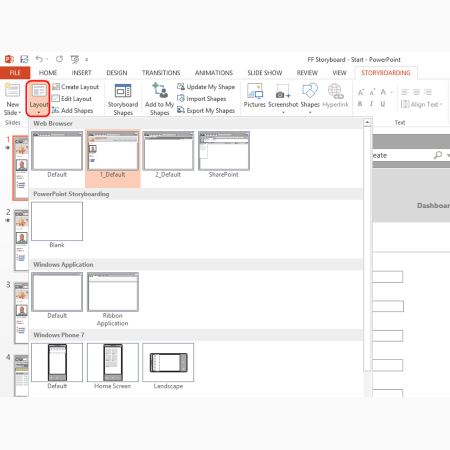Image resolution: width=450 pixels, height=450 pixels.
Task: Open the Customize Quick Access Toolbar arrow
Action: 87,60
